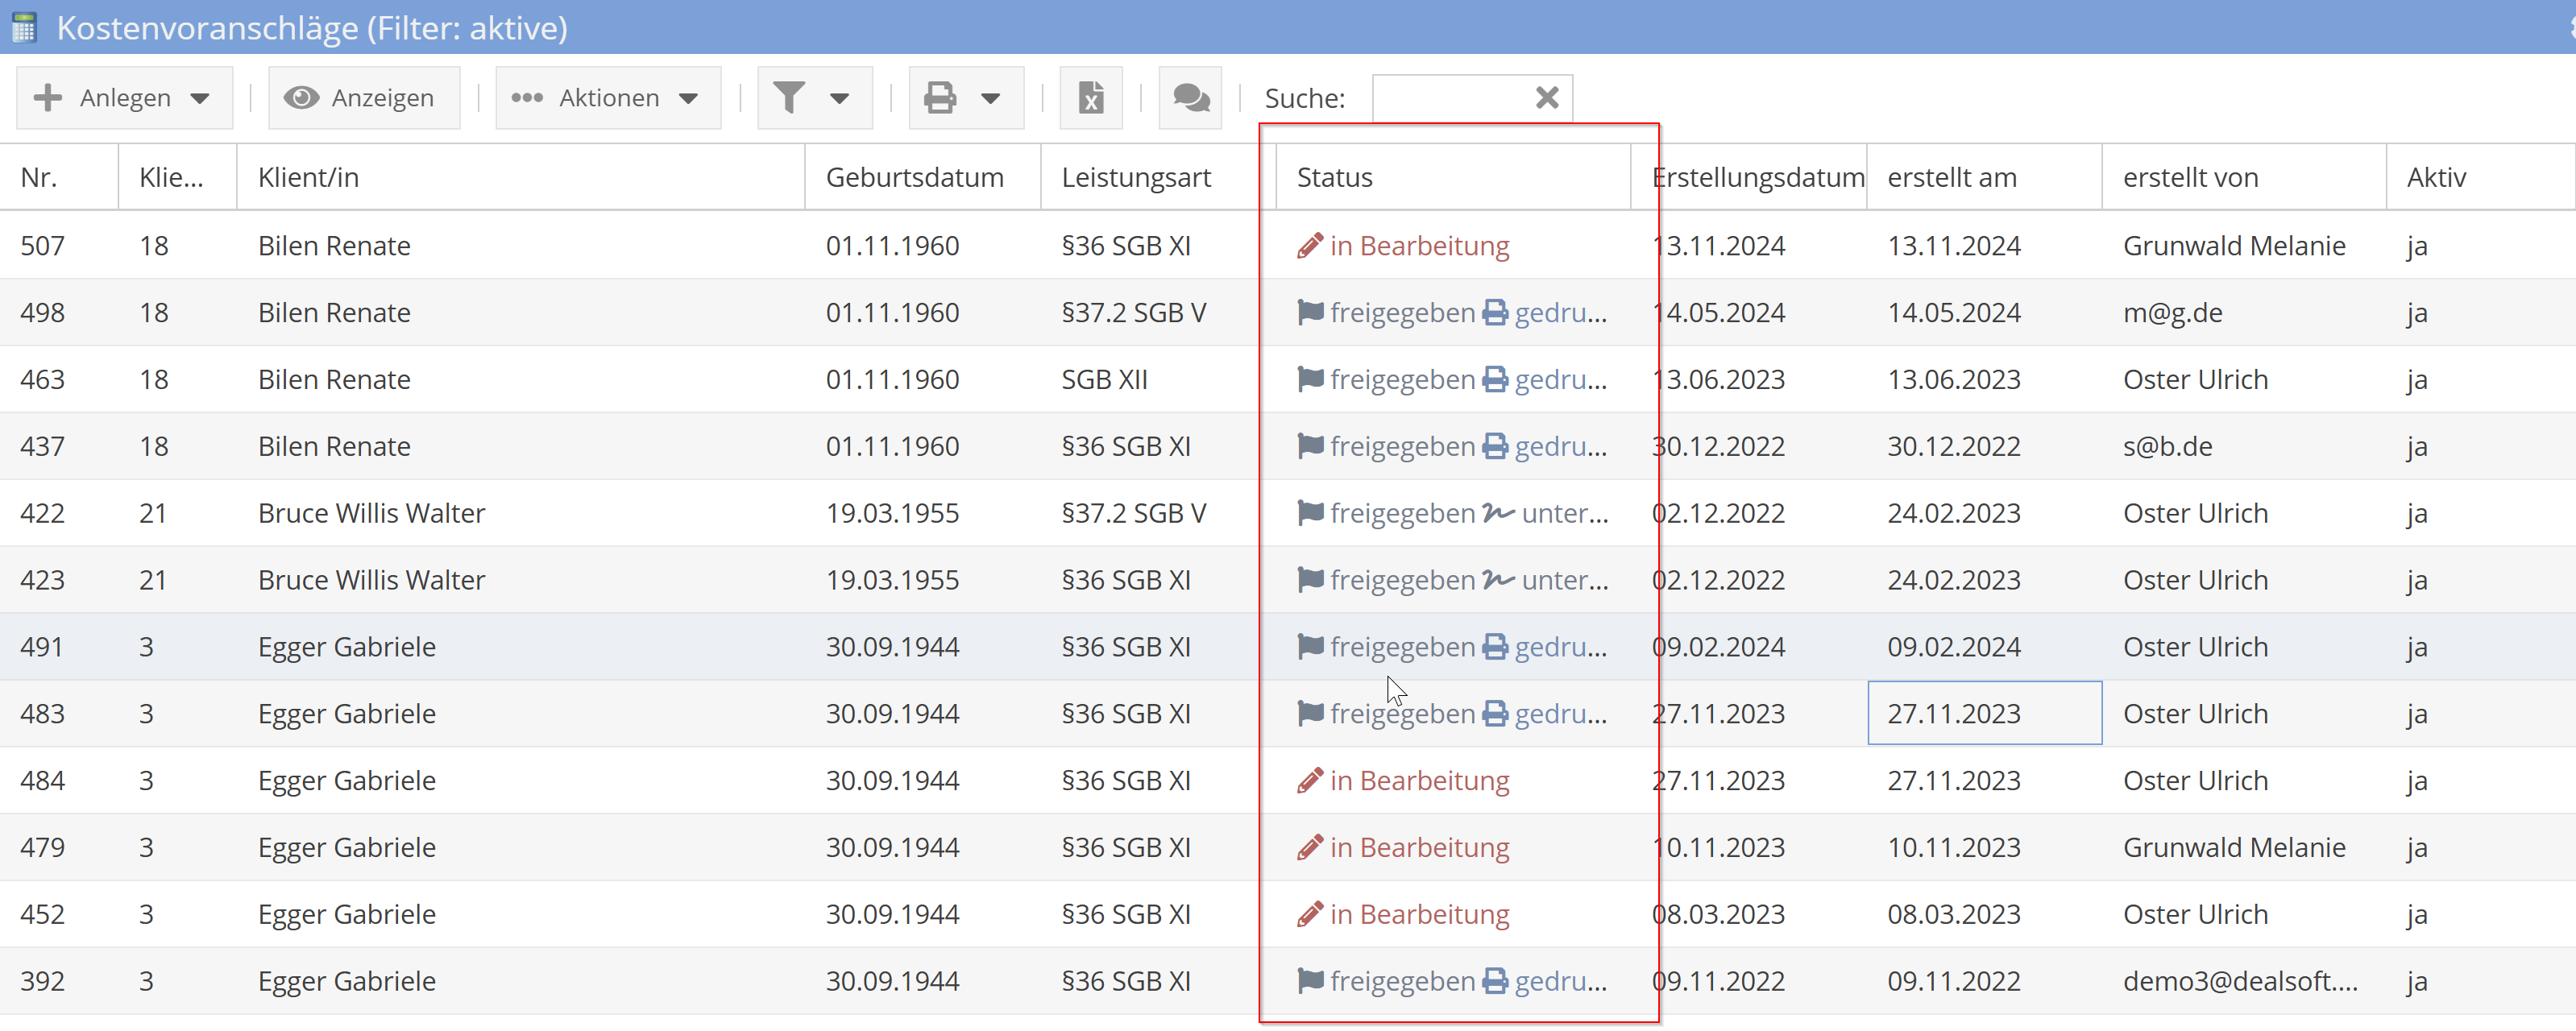
Task: Open the printer dropdown arrow
Action: pos(991,99)
